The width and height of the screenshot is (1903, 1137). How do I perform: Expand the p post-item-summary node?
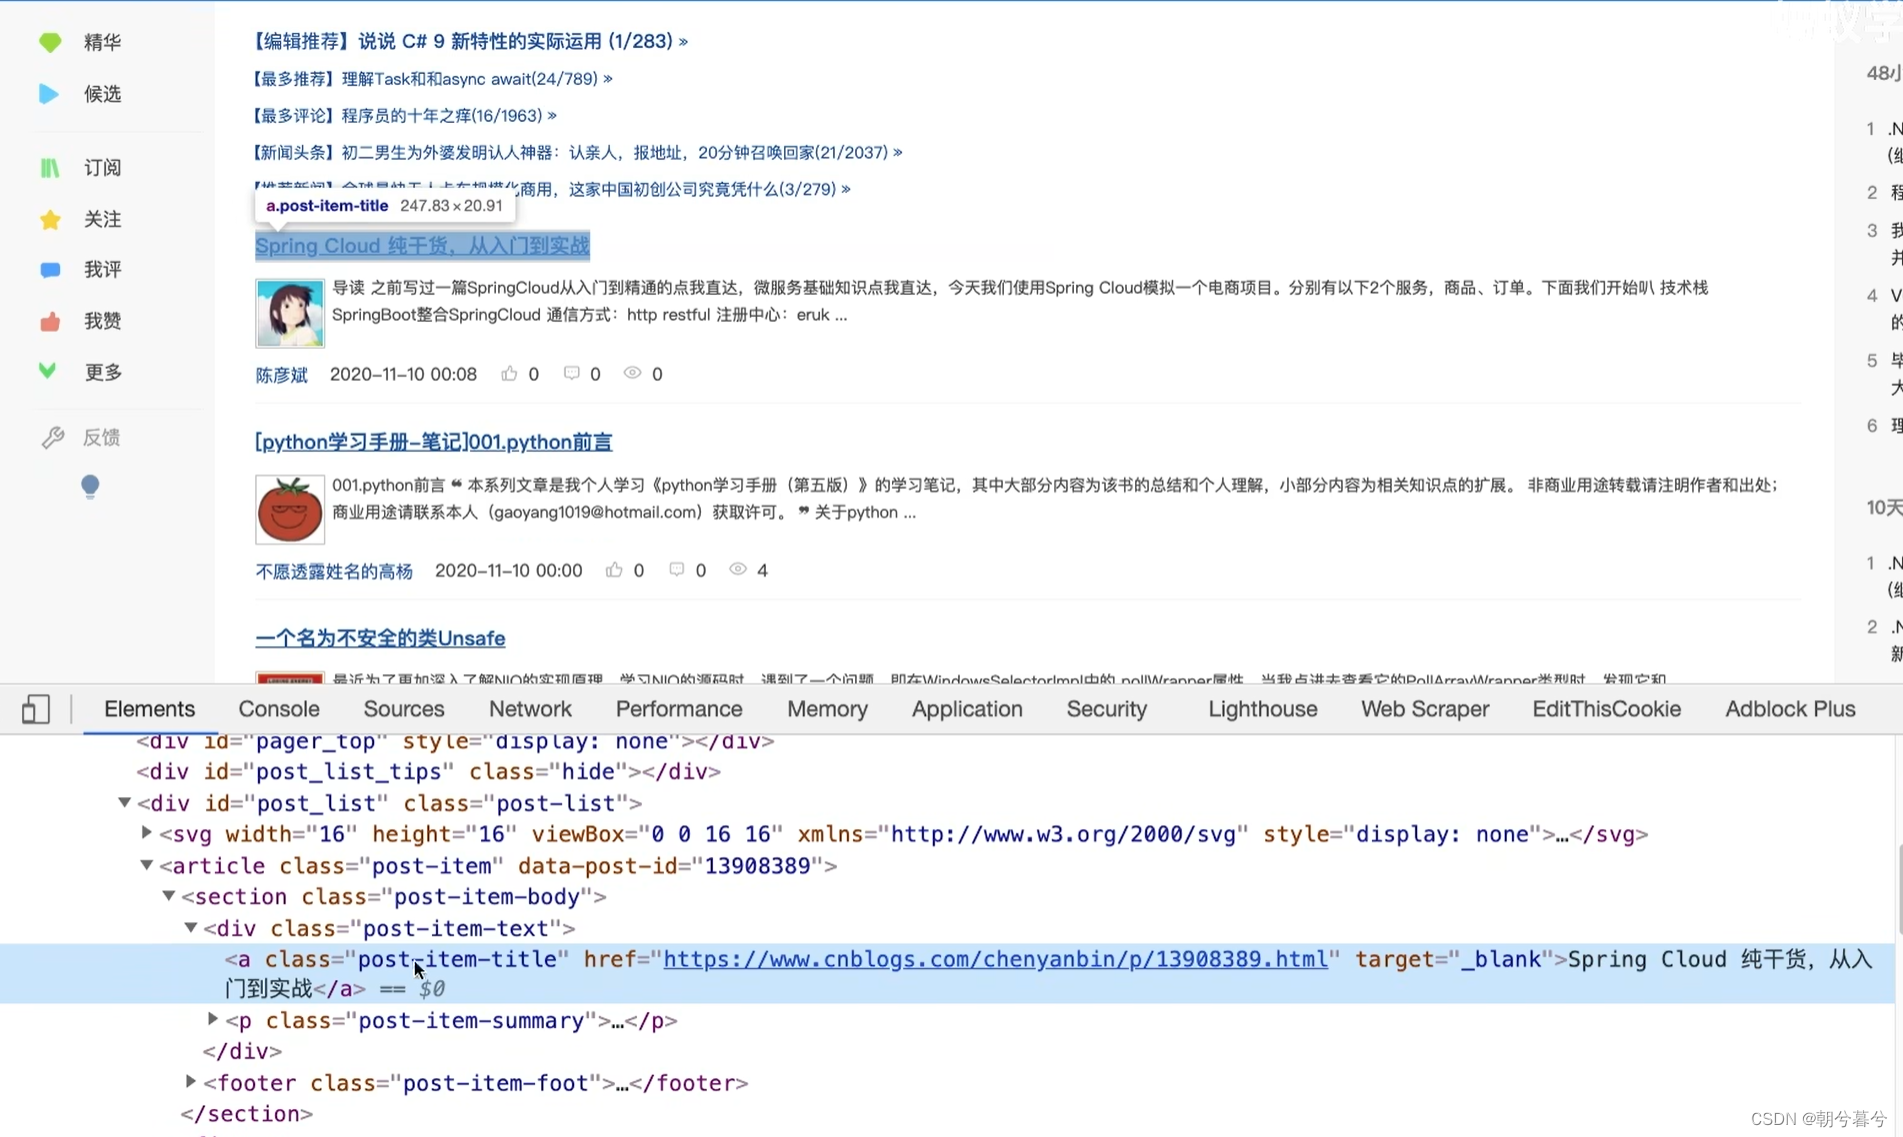213,1019
